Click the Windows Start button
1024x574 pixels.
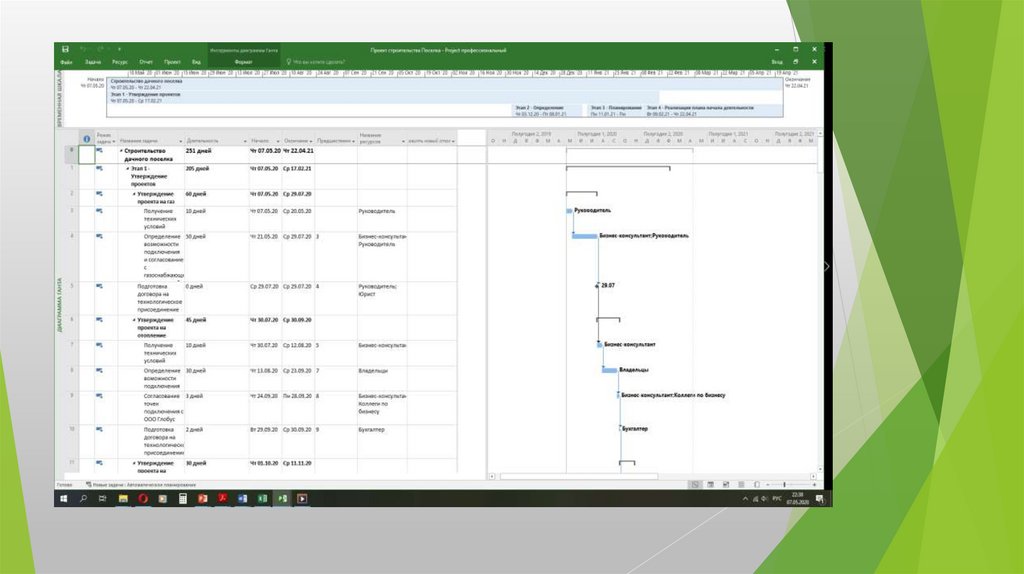tap(65, 497)
